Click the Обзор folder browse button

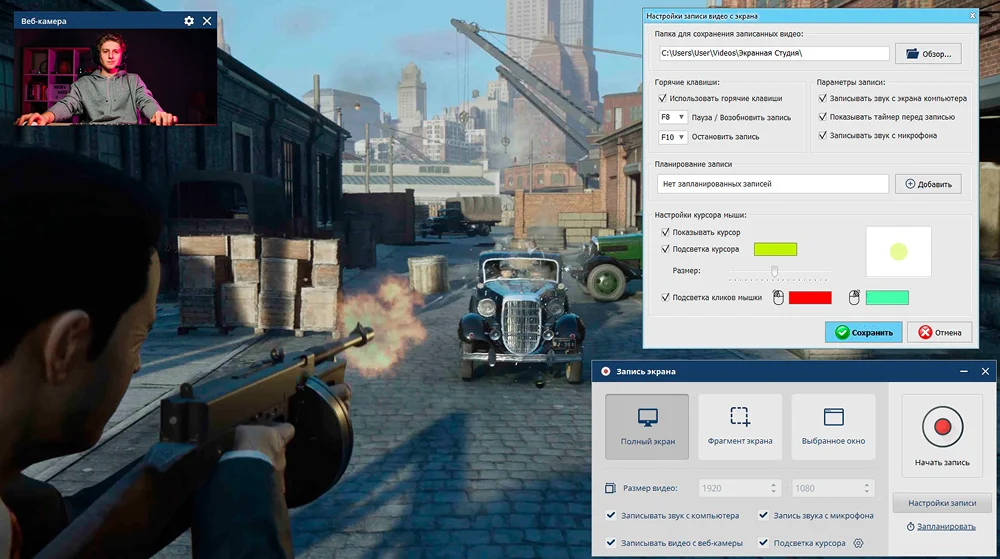pyautogui.click(x=928, y=54)
